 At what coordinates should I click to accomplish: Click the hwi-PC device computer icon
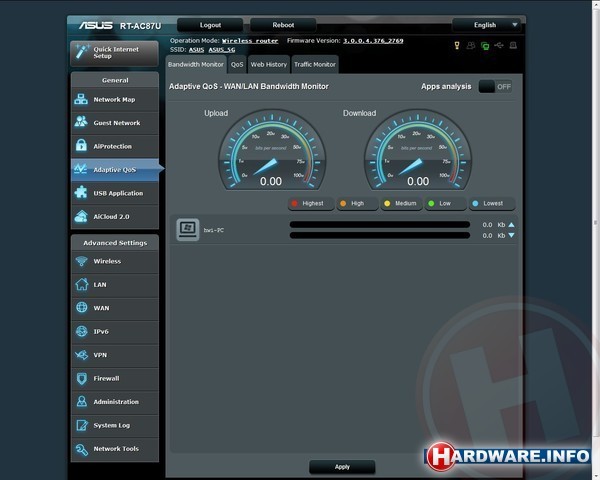tap(188, 230)
